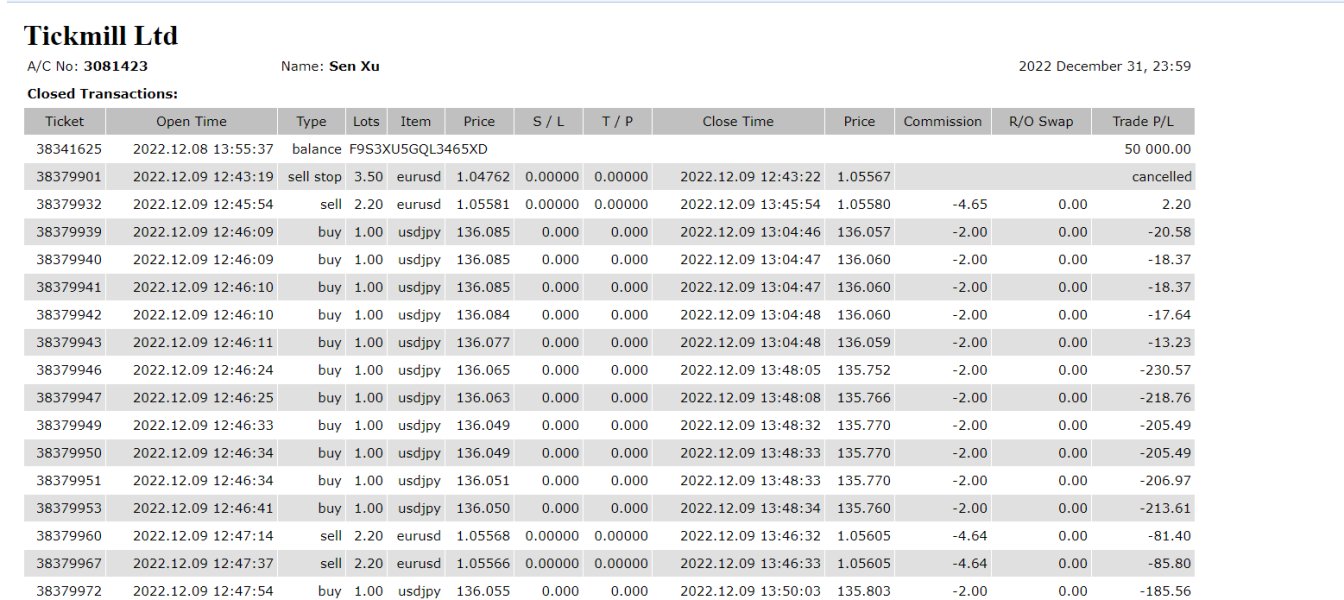
Task: Click open price 136.077
Action: coord(483,343)
